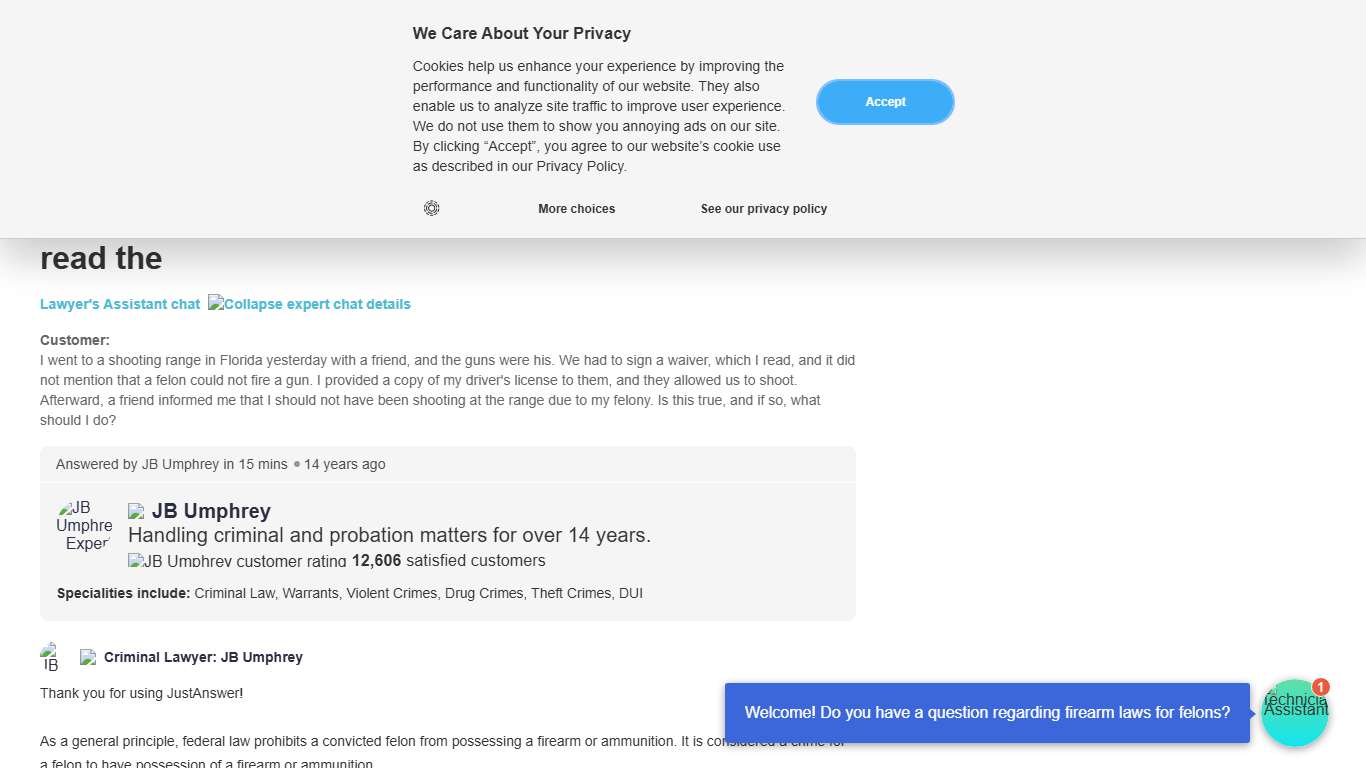Open the Technician Assistant chat bubble icon
This screenshot has width=1366, height=768.
(1294, 714)
